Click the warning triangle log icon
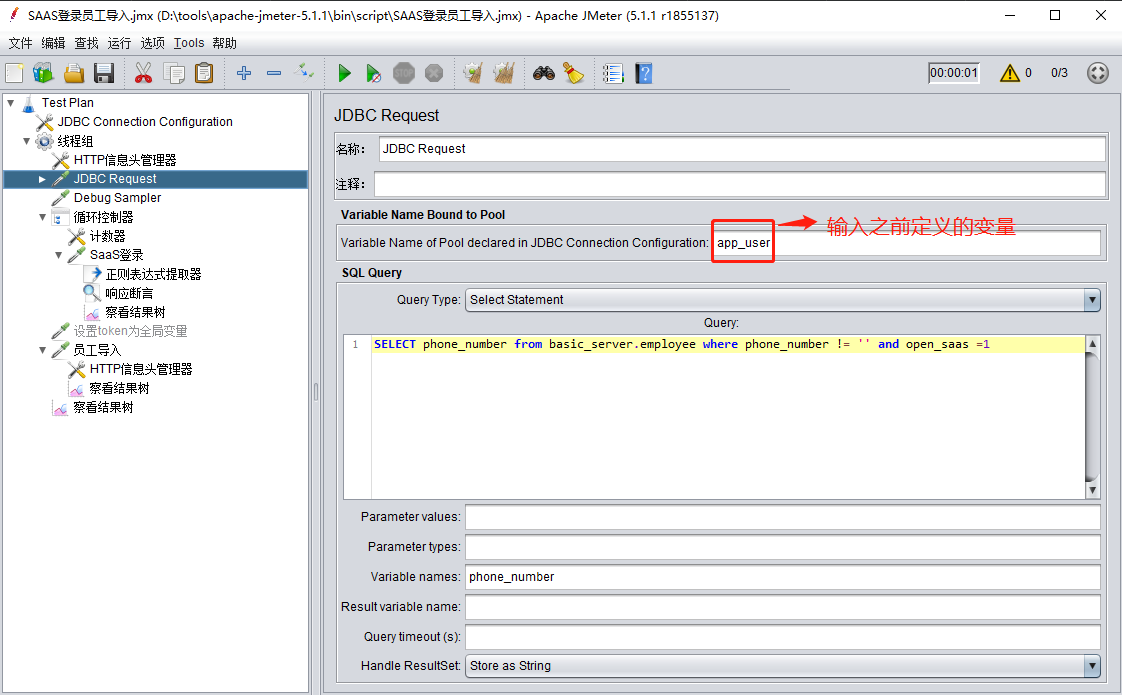 (x=1010, y=73)
